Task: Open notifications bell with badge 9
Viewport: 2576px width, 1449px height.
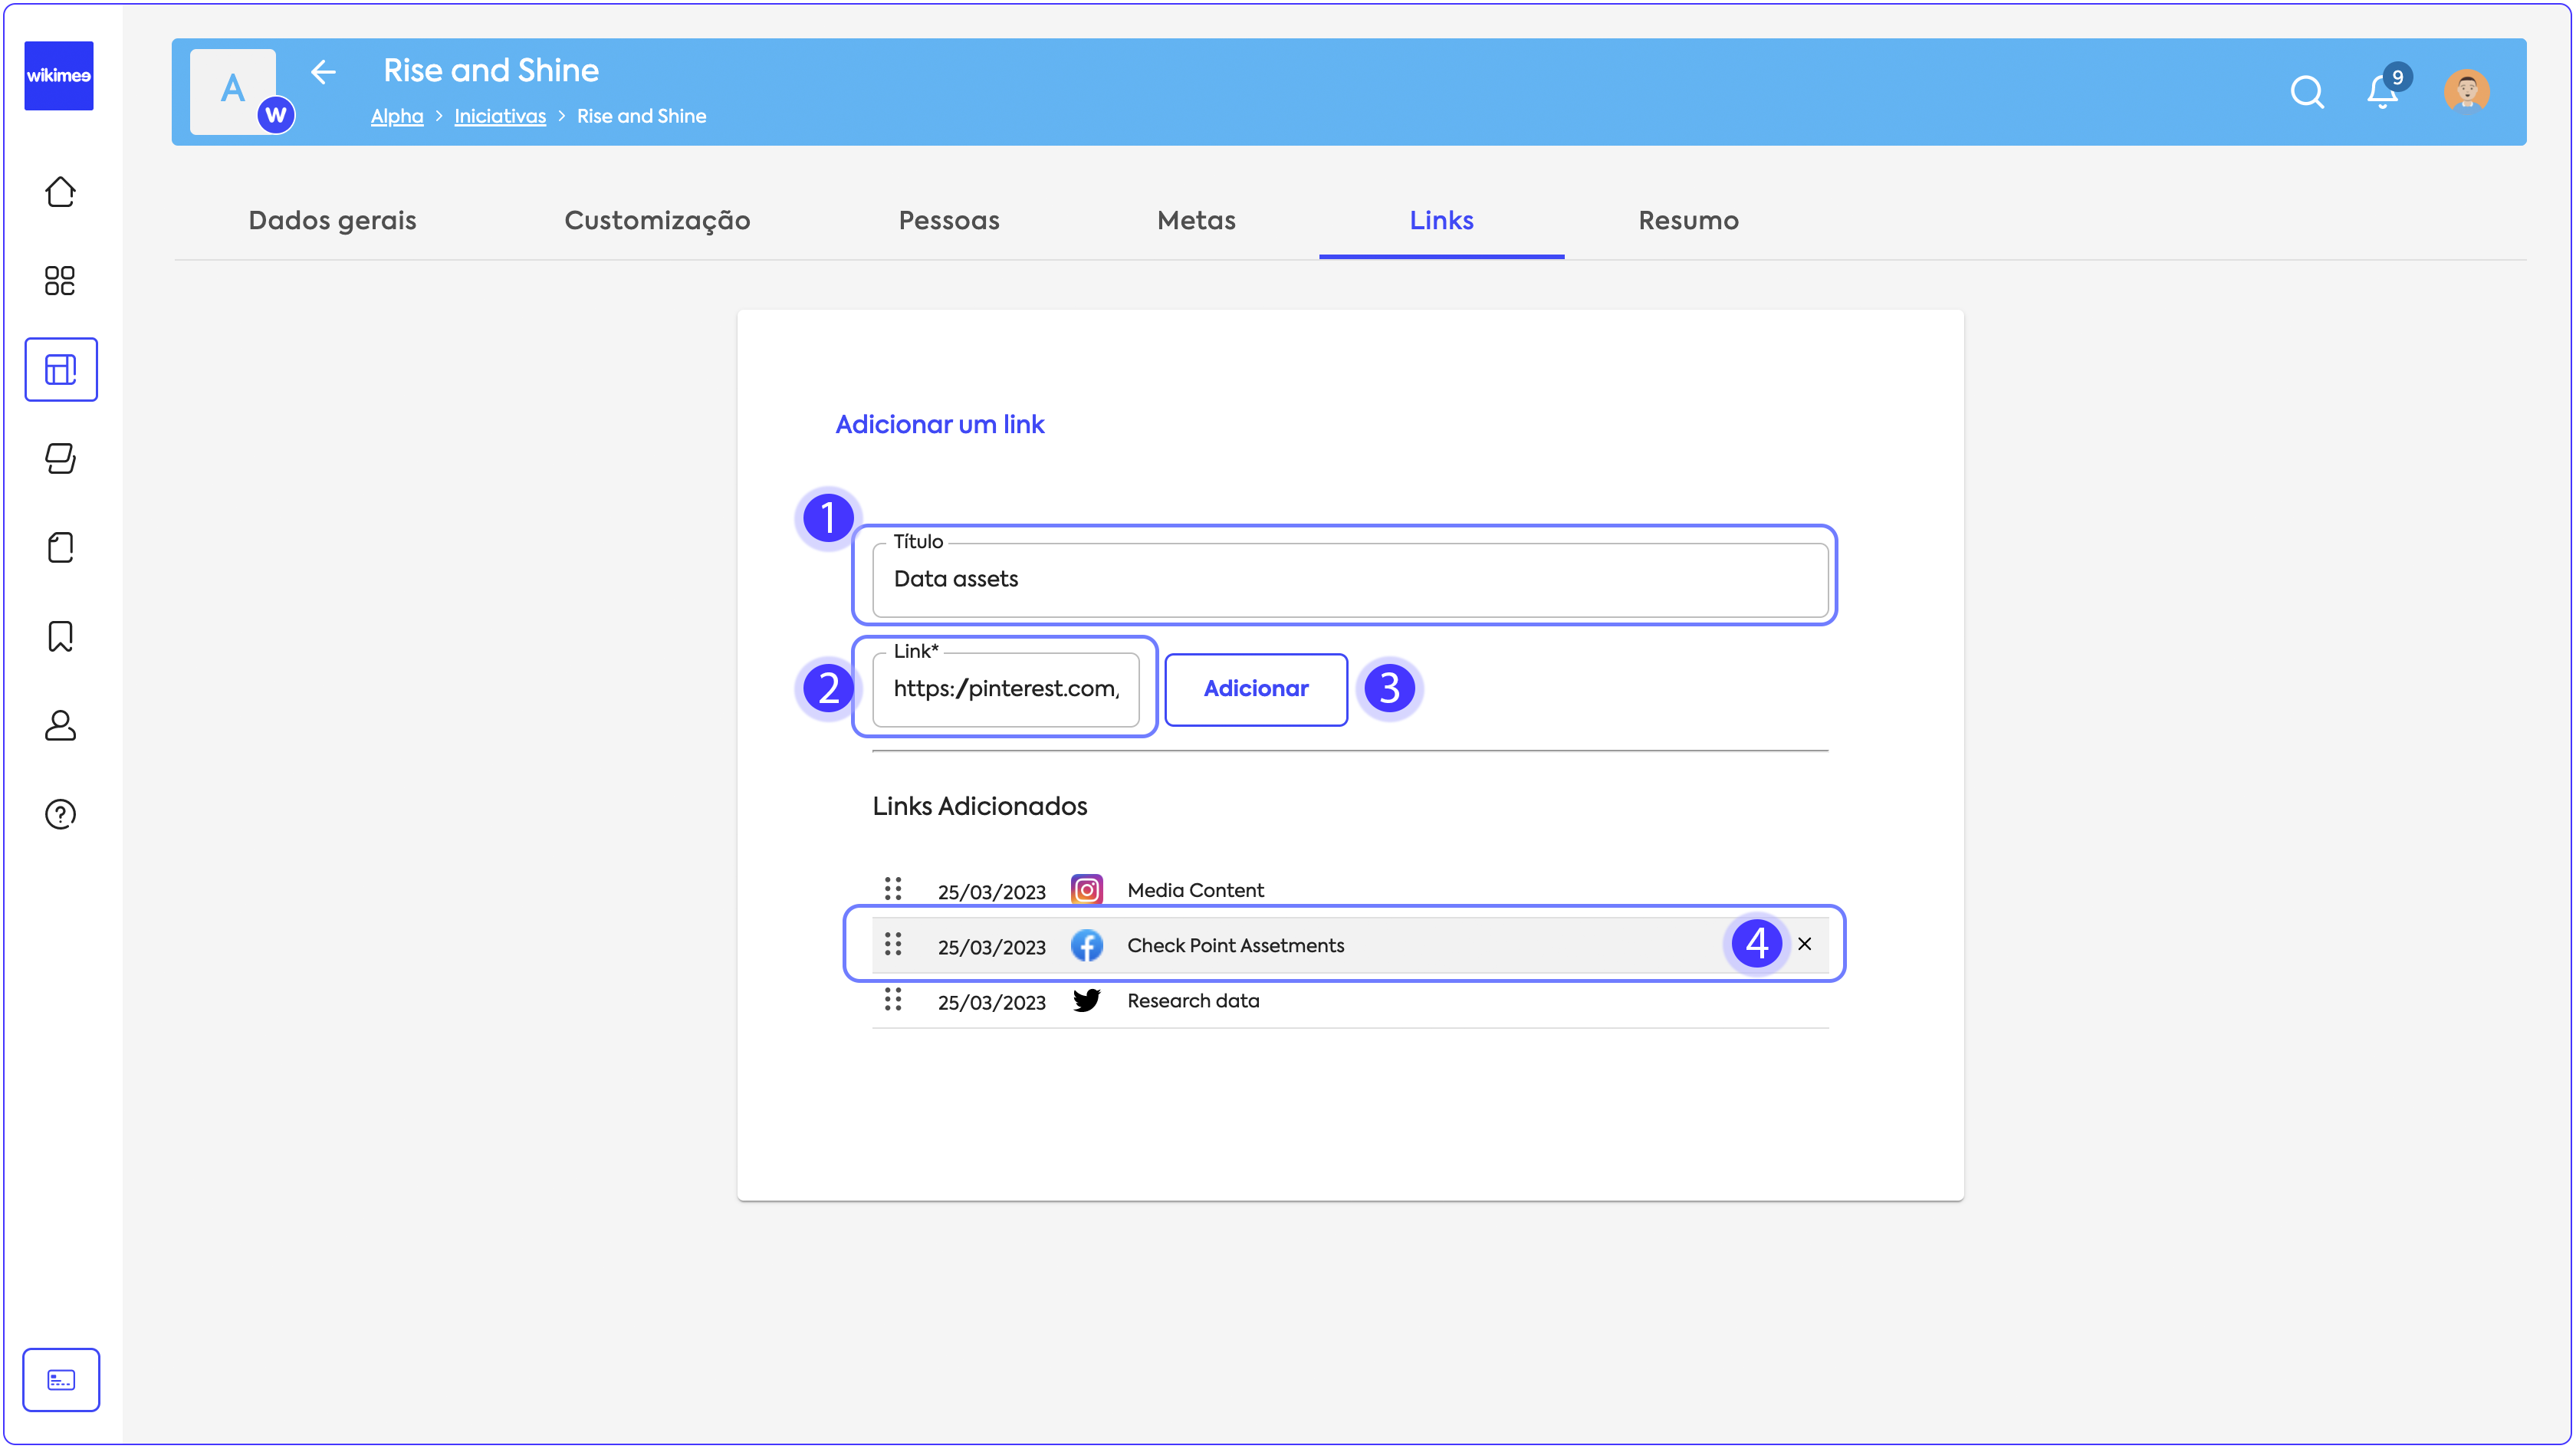Action: [2382, 92]
